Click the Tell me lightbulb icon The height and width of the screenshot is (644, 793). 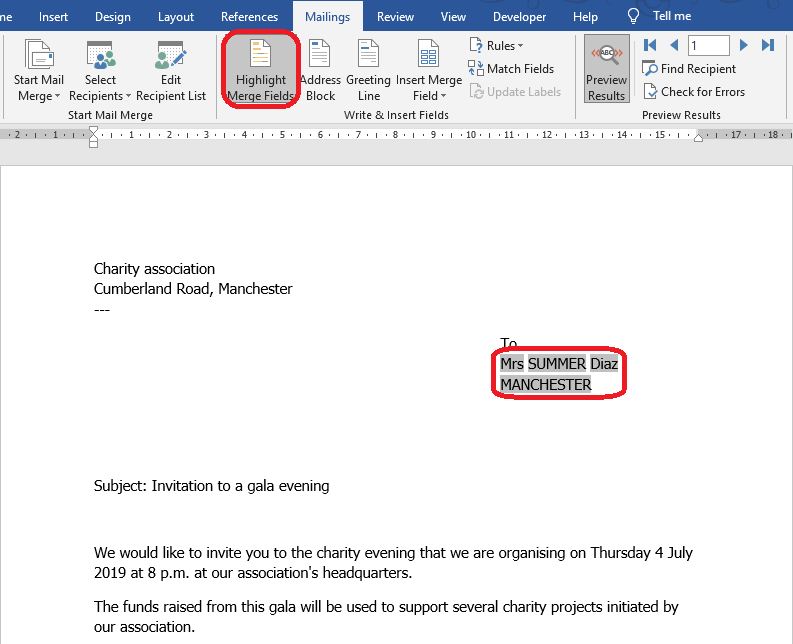[633, 16]
